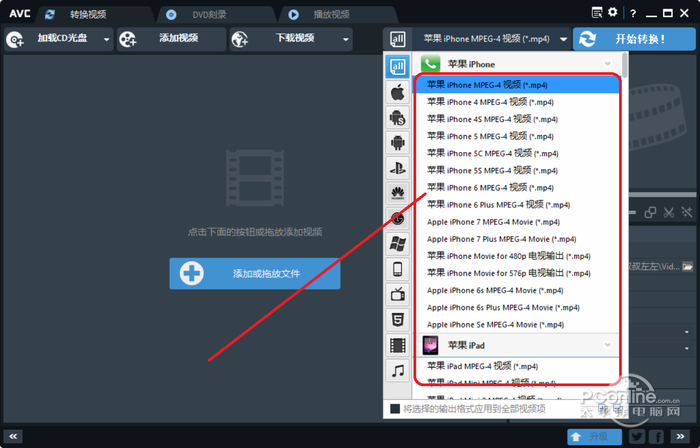This screenshot has width=700, height=448.
Task: Select 苹果 iPhone 4 MPEG-4 format
Action: click(x=516, y=102)
